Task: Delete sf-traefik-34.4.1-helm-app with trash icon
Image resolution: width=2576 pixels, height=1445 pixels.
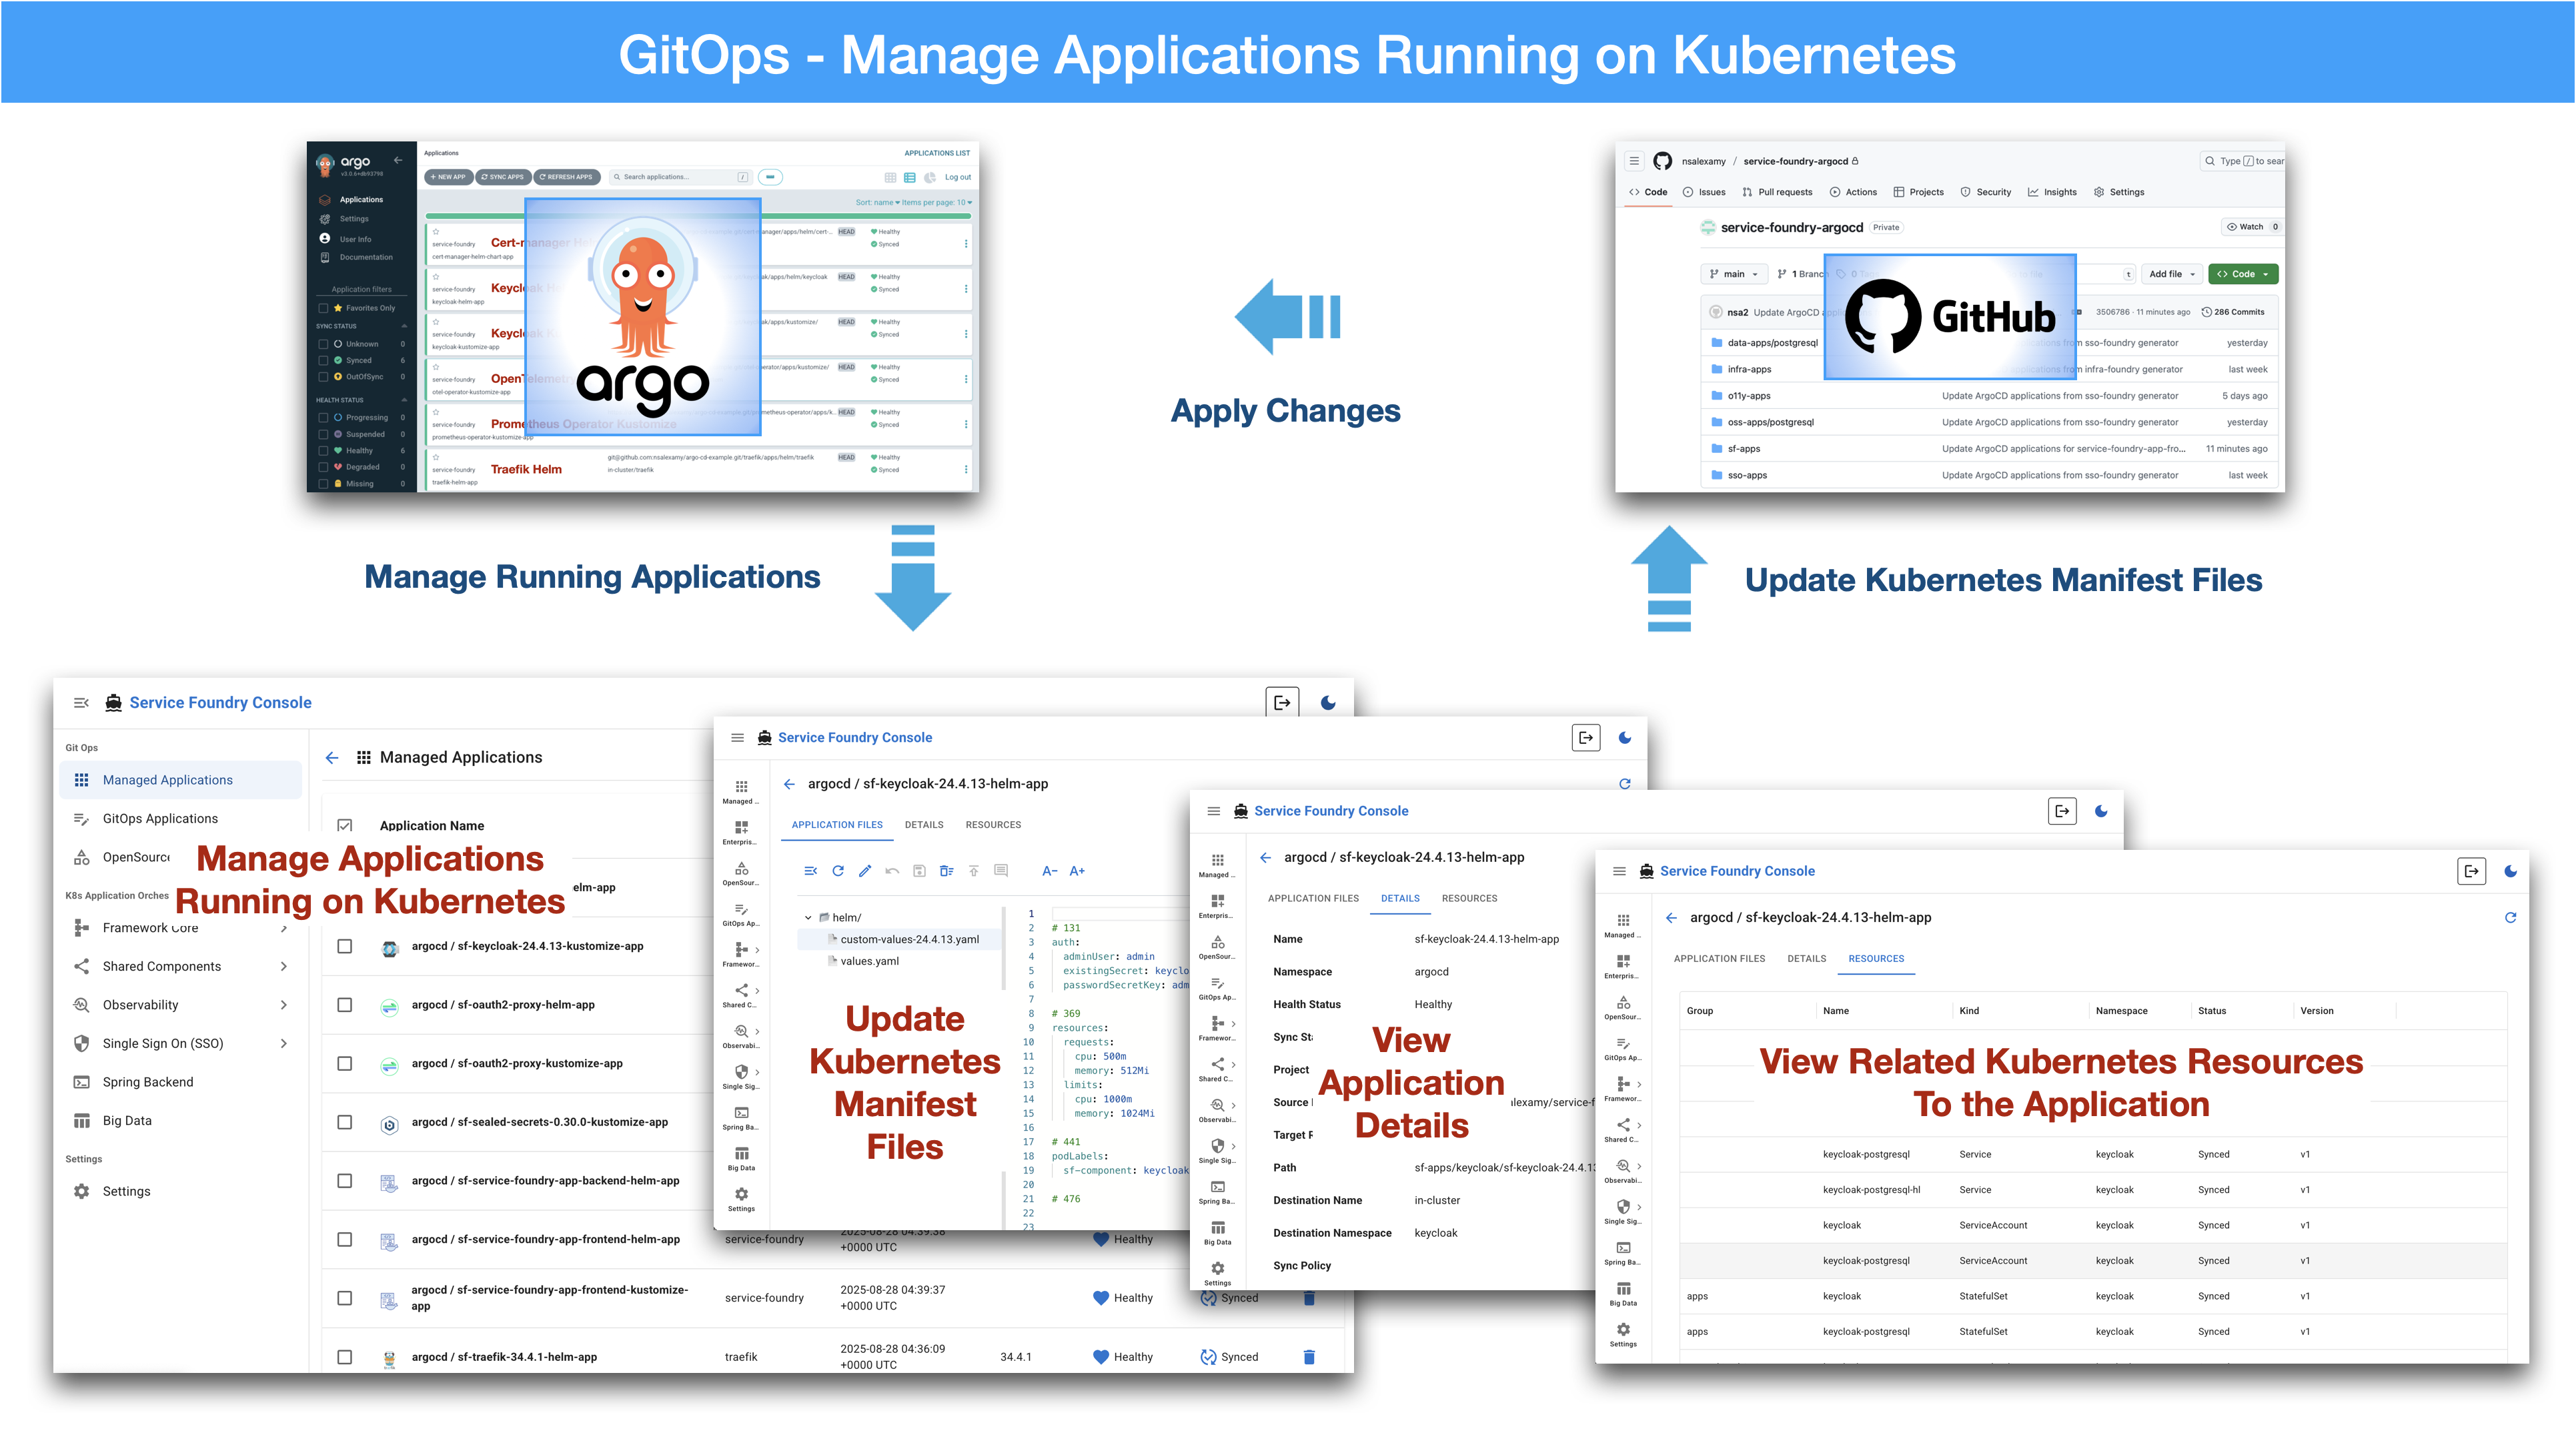Action: [1309, 1357]
